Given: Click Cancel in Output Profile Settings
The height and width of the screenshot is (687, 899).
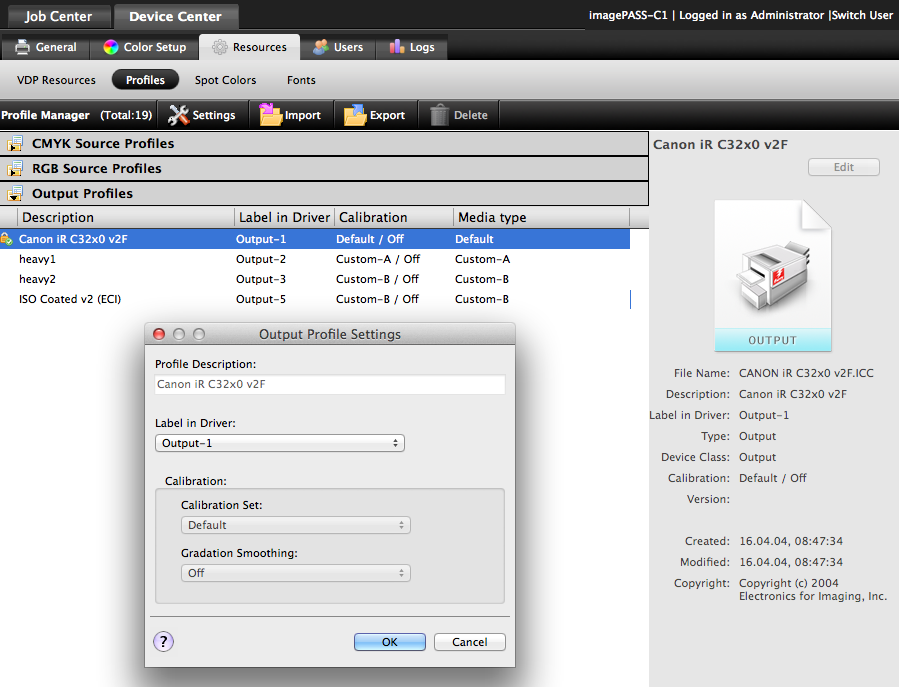Looking at the screenshot, I should (470, 642).
